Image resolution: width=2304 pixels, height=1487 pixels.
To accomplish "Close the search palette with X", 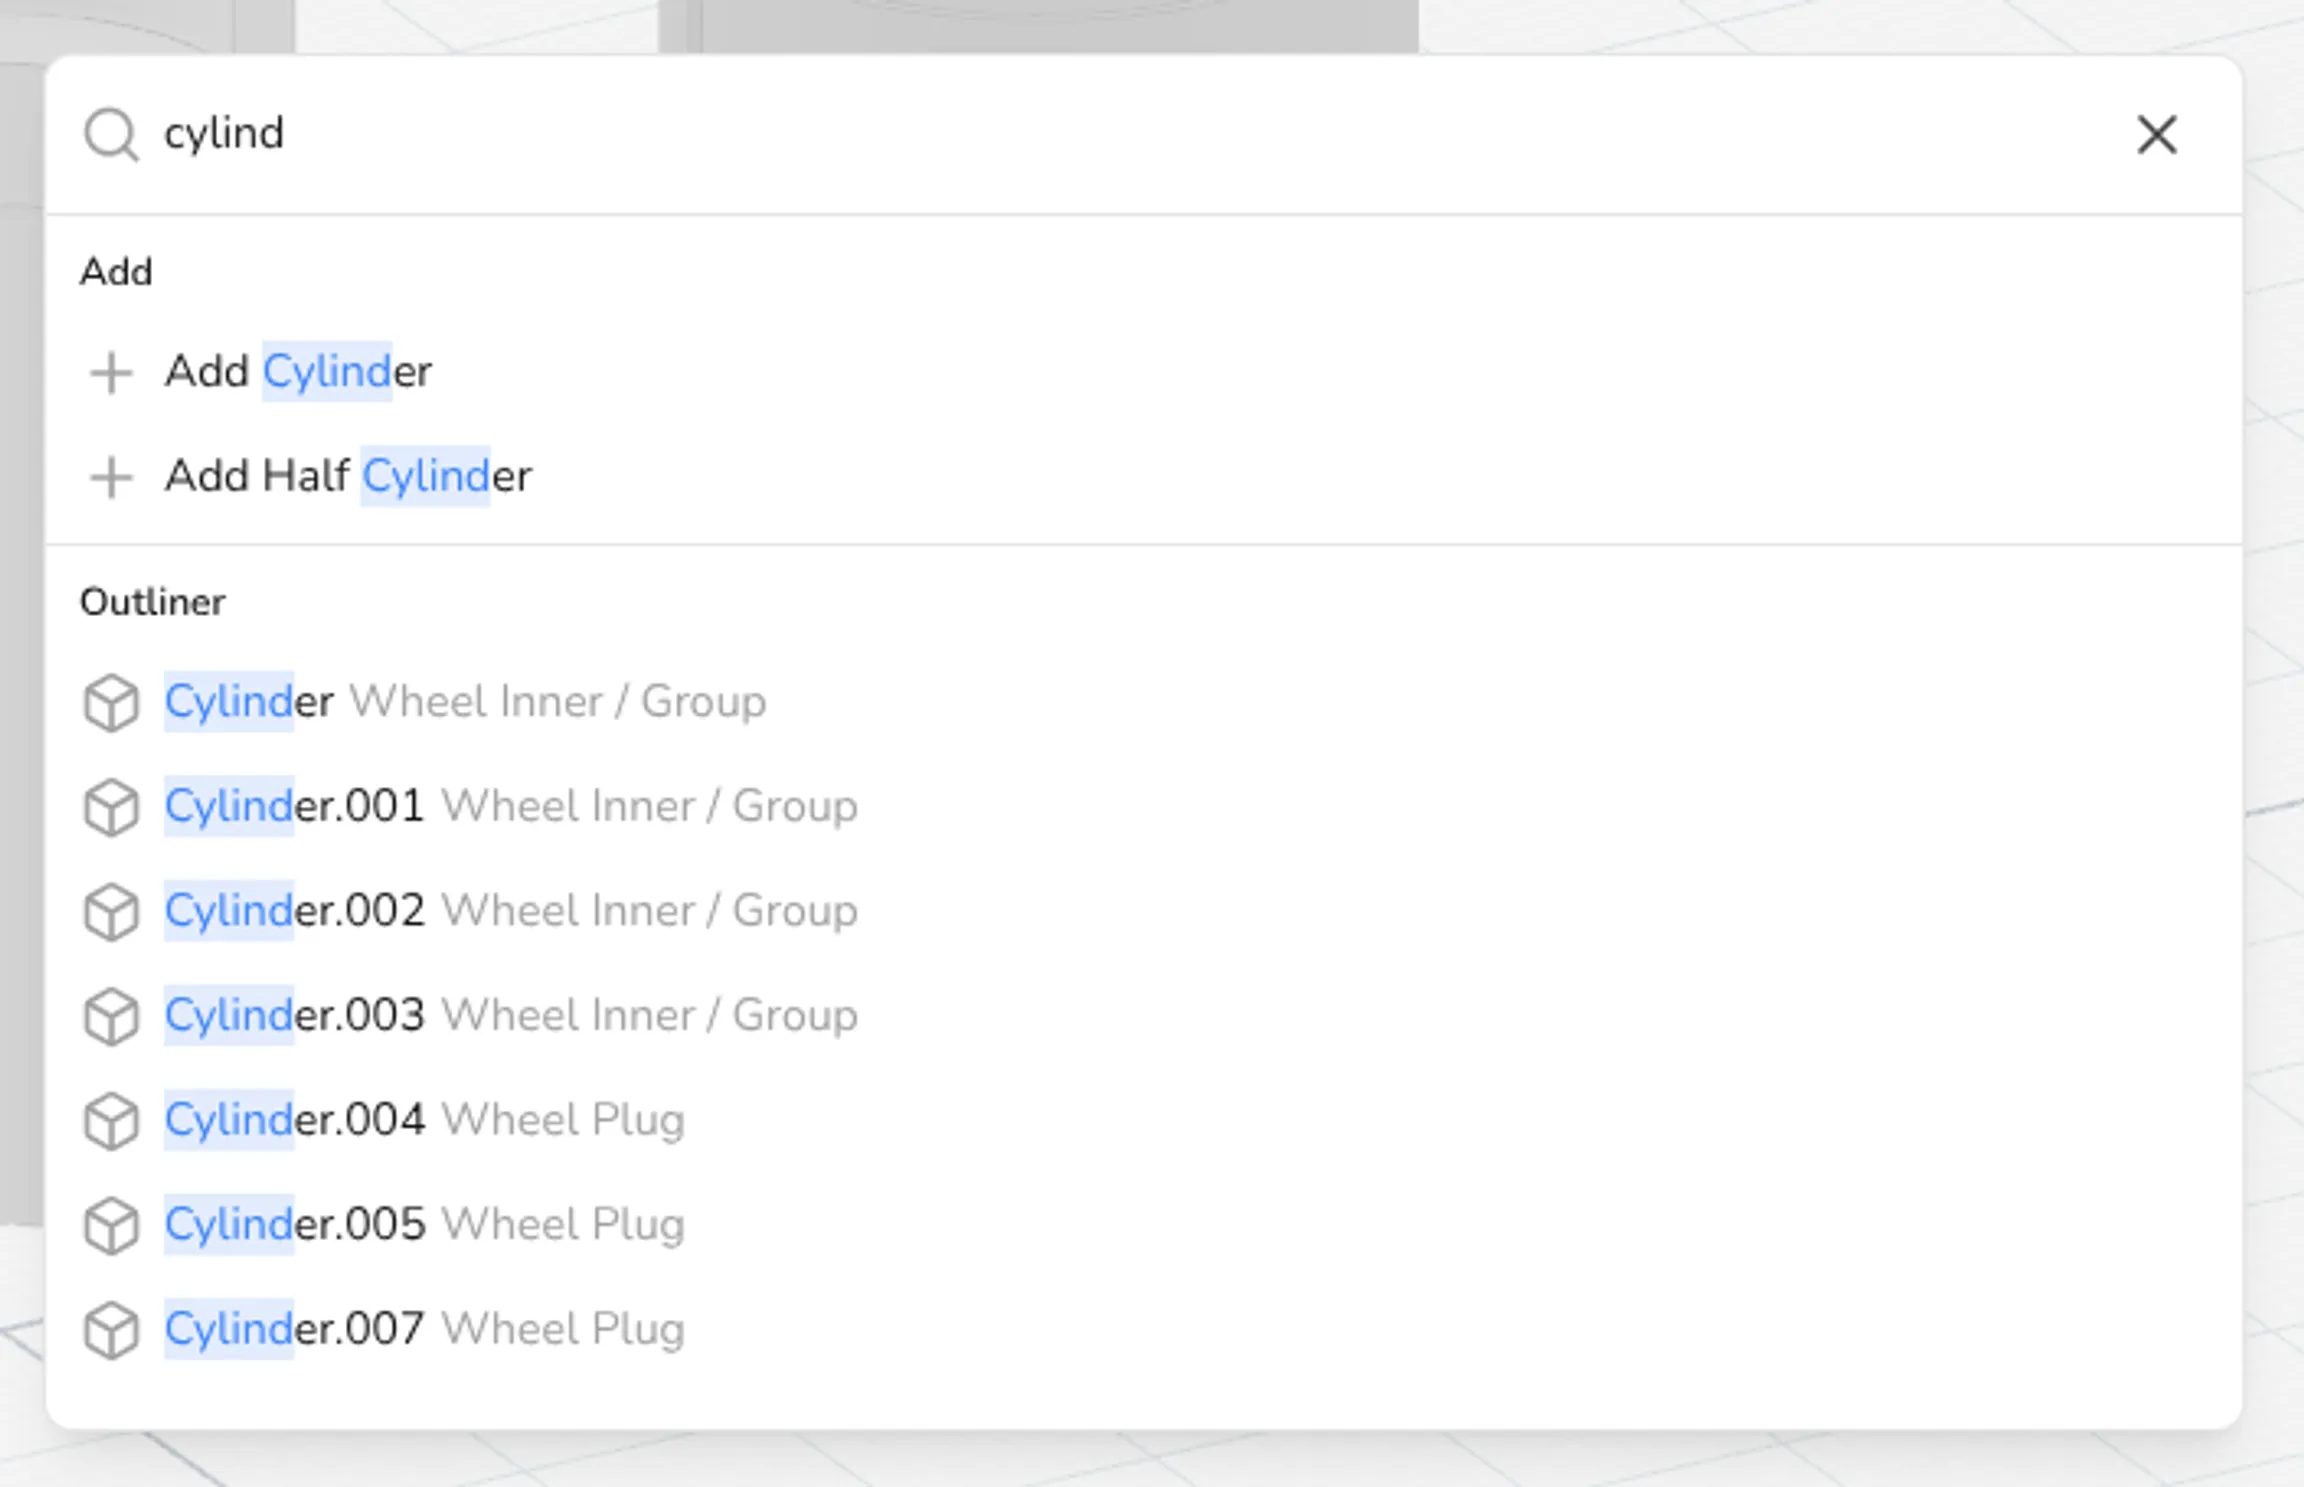I will click(2157, 135).
